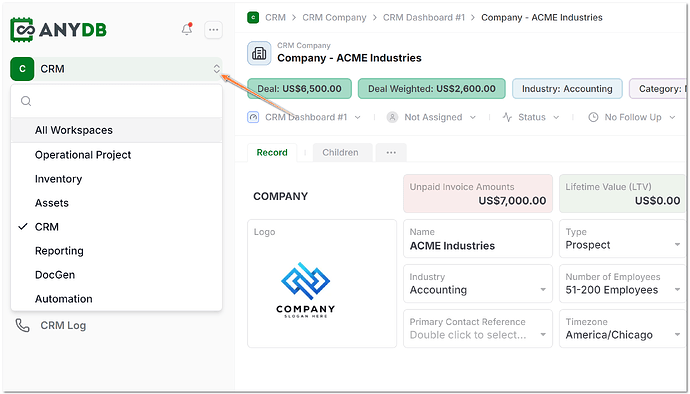Click the company logo image

pyautogui.click(x=305, y=290)
